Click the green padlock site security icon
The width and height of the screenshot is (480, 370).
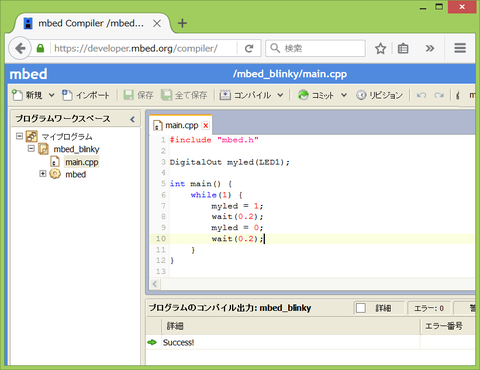[40, 48]
